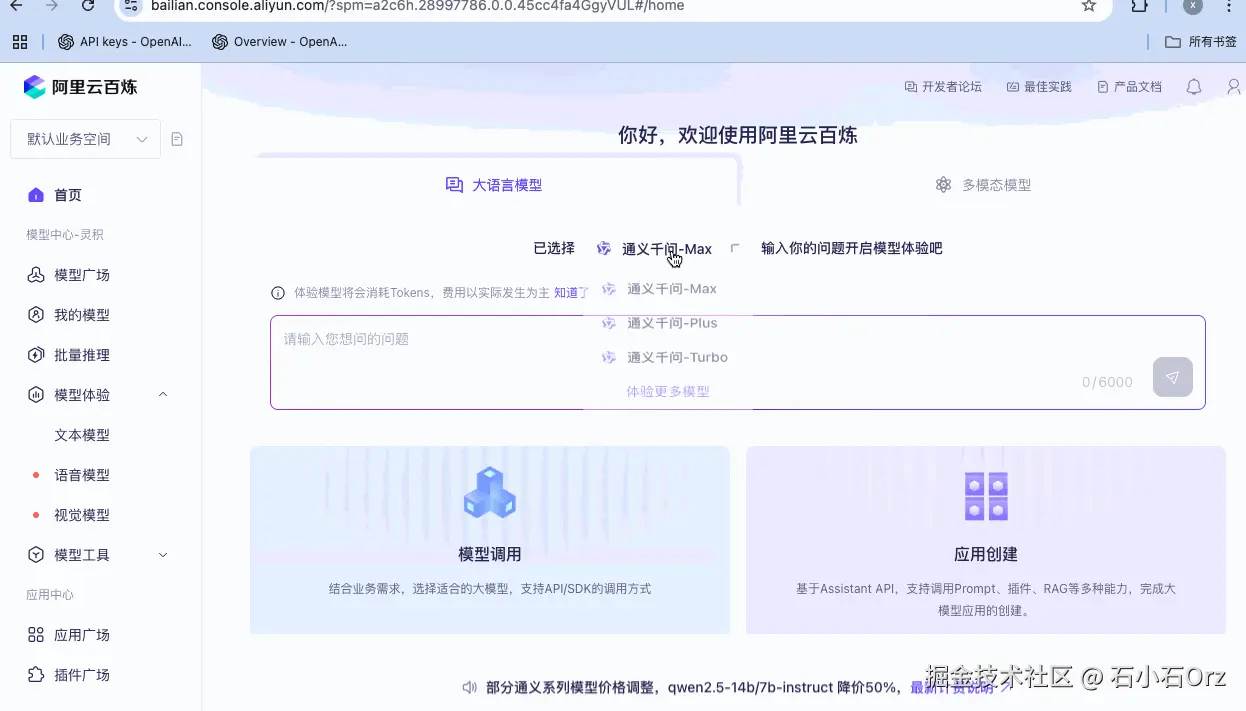This screenshot has height=711, width=1246.
Task: Collapse the 模型体验 section chevron
Action: [x=163, y=395]
